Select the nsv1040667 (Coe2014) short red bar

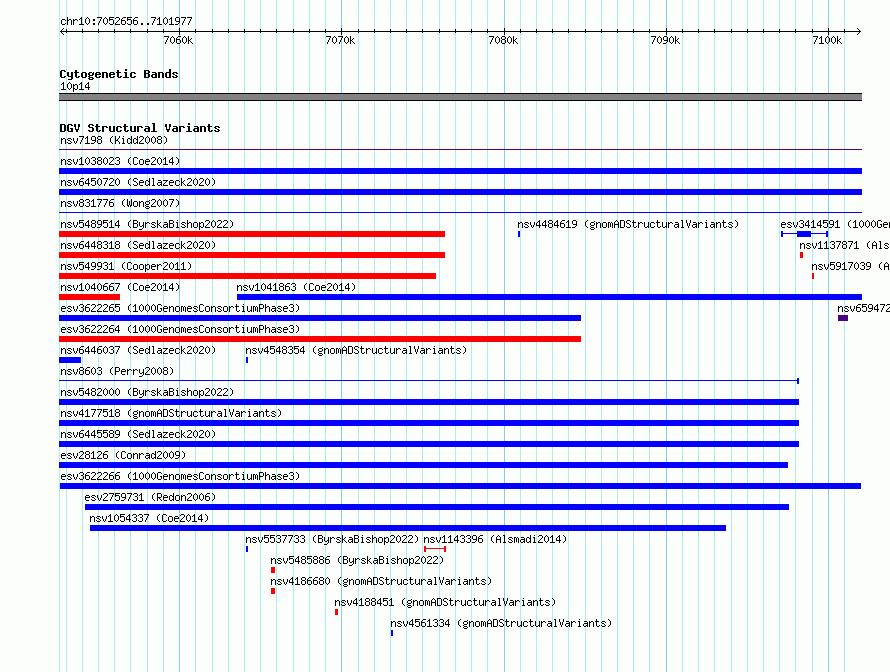pyautogui.click(x=90, y=297)
